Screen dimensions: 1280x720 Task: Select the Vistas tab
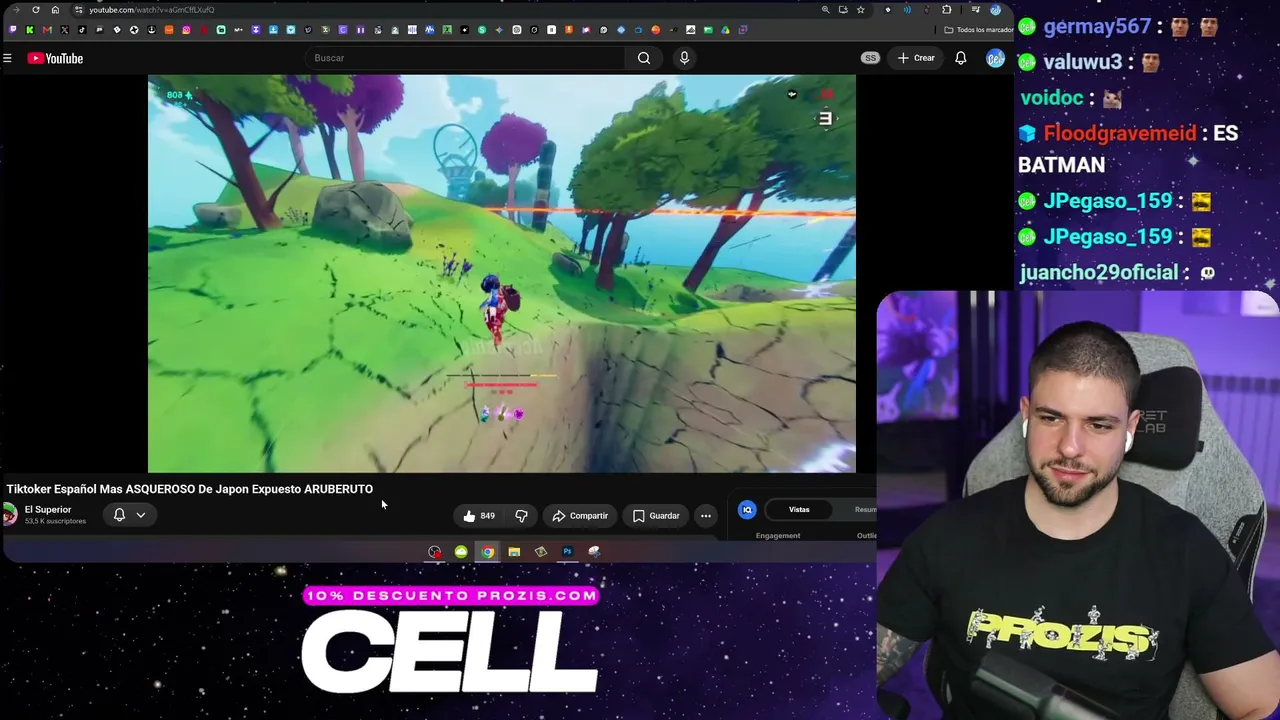[799, 510]
